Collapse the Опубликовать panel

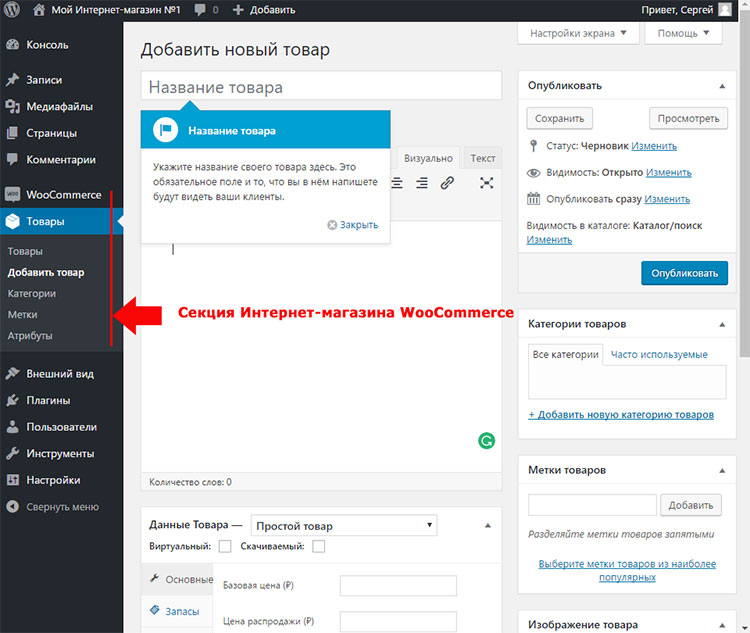tap(722, 86)
